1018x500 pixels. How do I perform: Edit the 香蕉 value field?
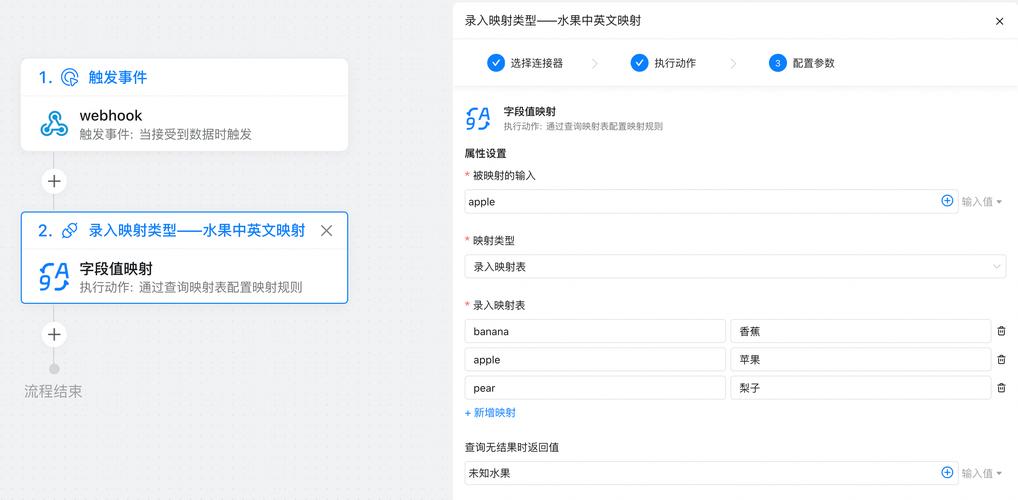pyautogui.click(x=861, y=331)
